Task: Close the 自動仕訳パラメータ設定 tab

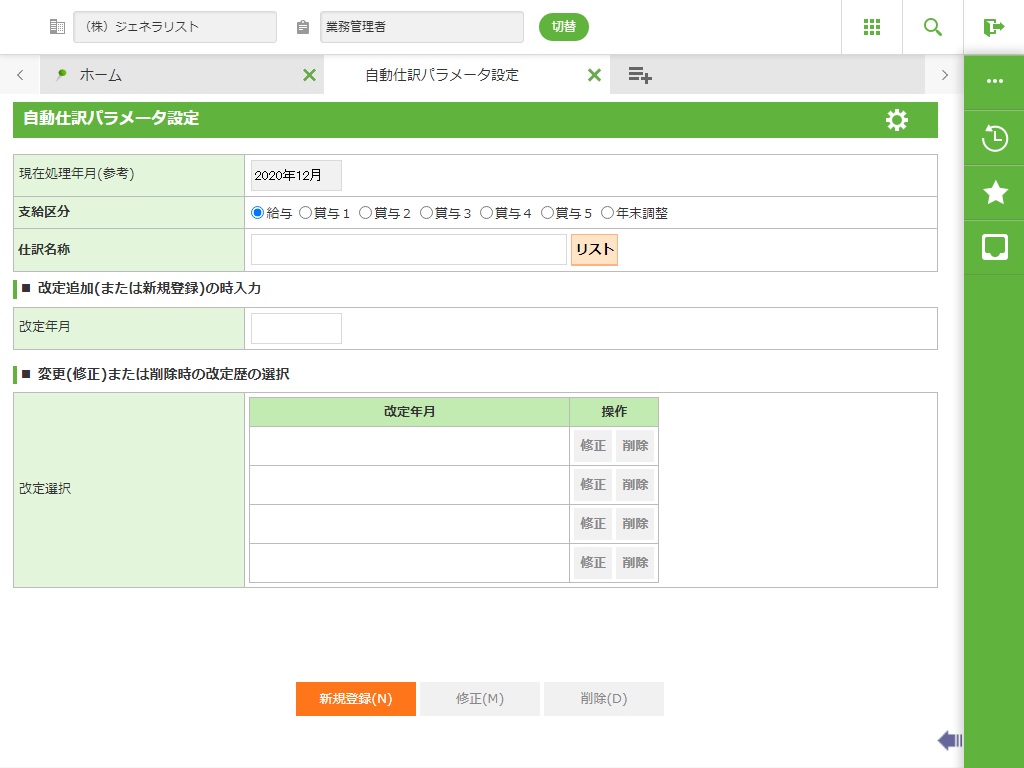Action: click(594, 75)
